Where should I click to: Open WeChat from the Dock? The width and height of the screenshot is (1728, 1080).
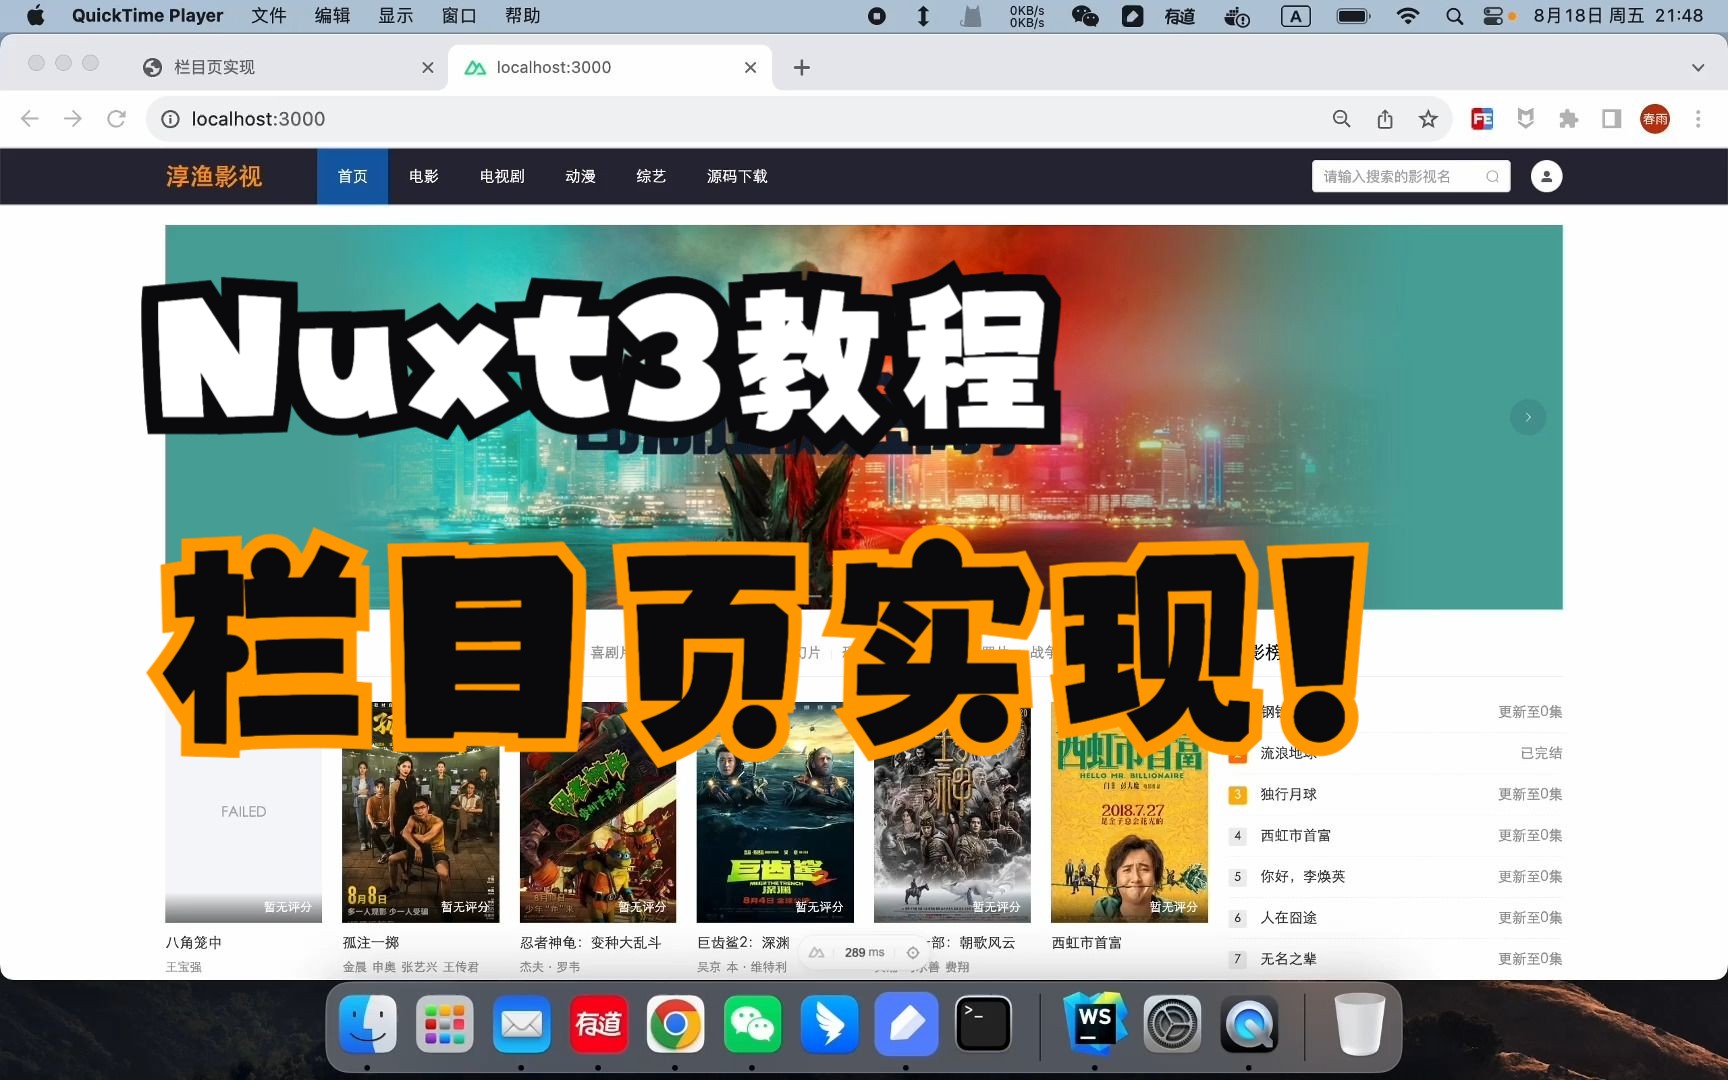point(752,1025)
